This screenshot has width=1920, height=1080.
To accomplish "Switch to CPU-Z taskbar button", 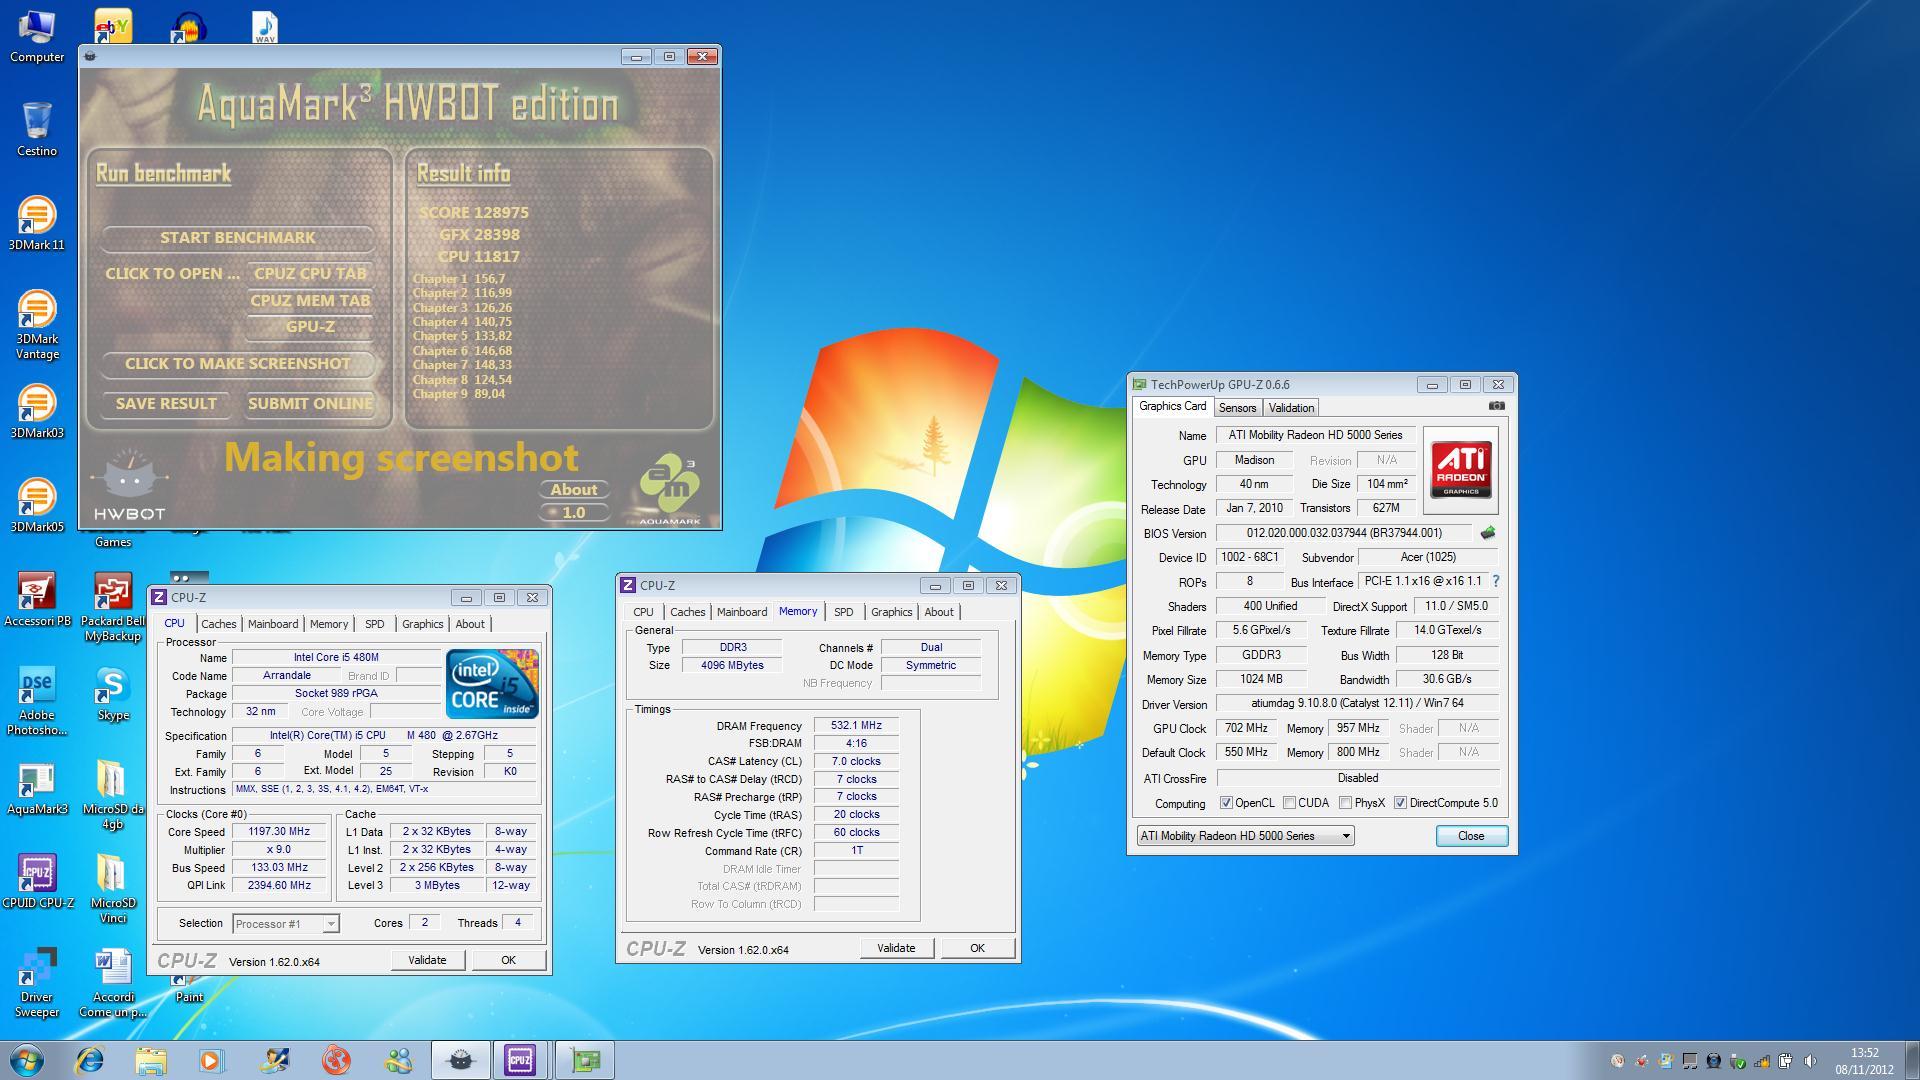I will pos(520,1060).
